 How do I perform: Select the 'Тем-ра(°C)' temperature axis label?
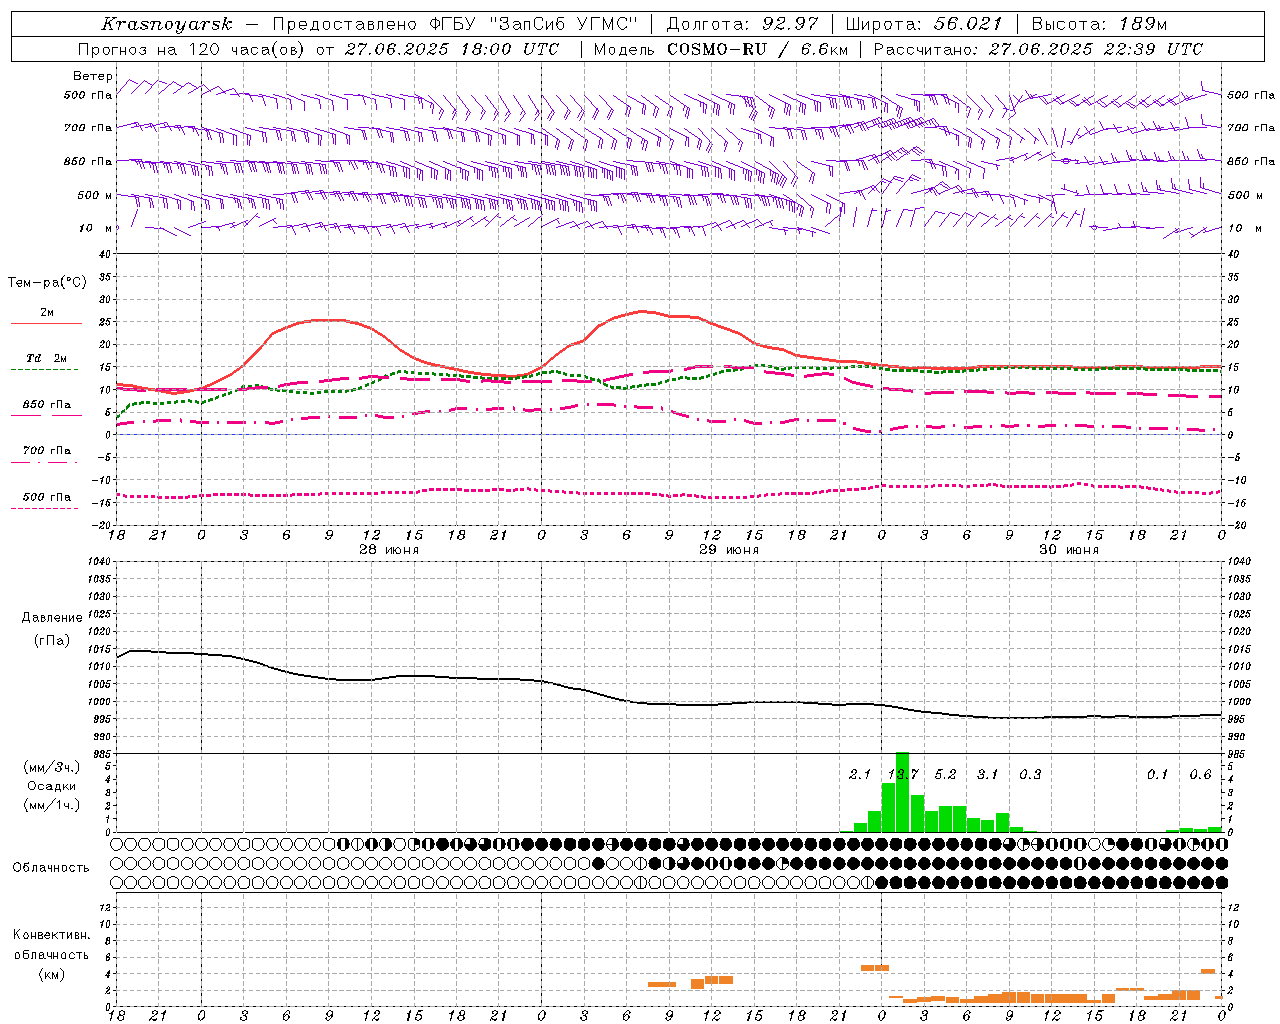tap(47, 283)
